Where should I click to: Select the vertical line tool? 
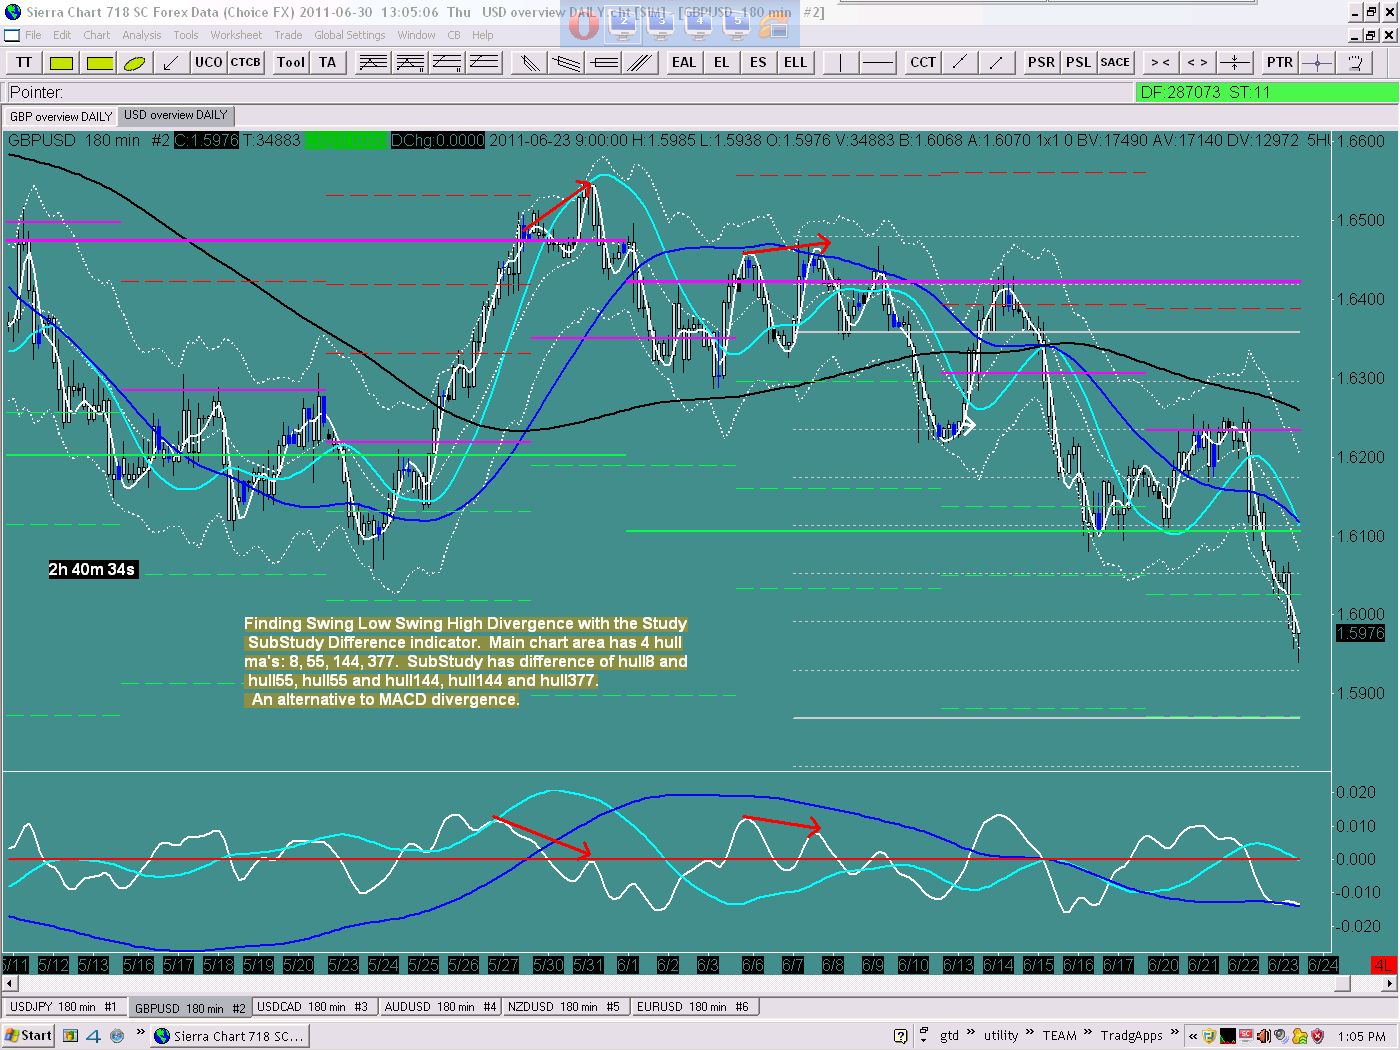pos(841,63)
